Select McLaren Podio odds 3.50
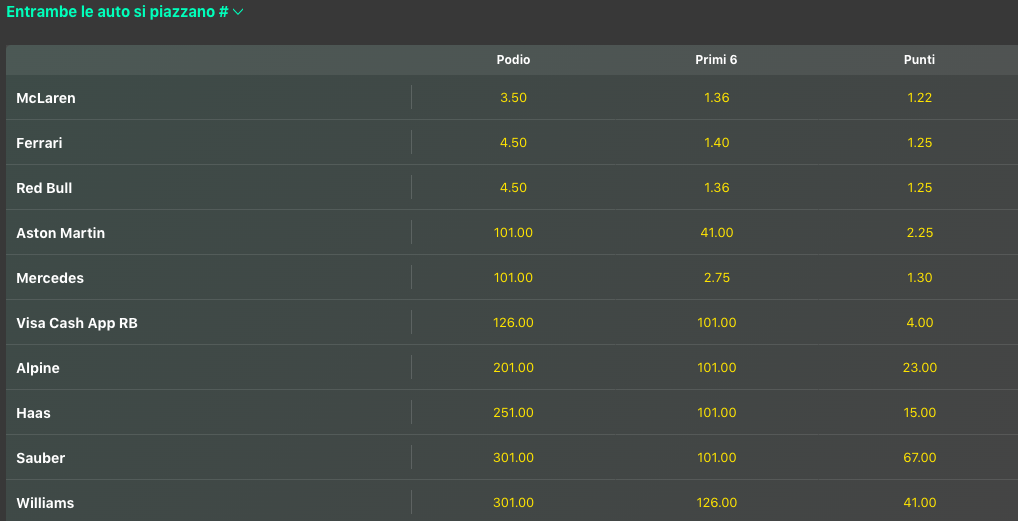Viewport: 1018px width, 521px height. [513, 98]
